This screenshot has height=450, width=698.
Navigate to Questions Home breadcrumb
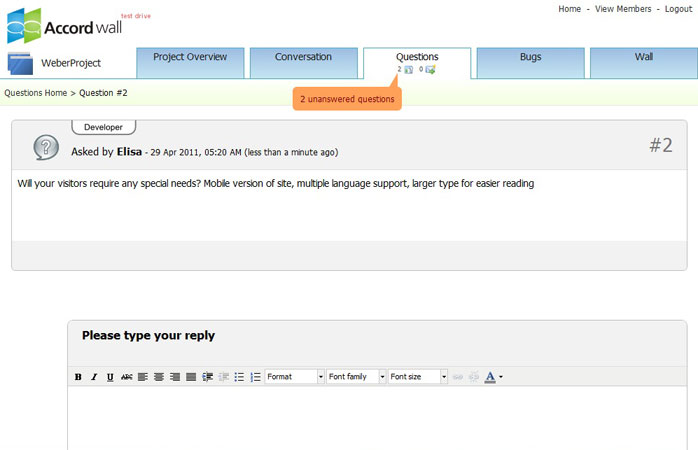click(36, 93)
